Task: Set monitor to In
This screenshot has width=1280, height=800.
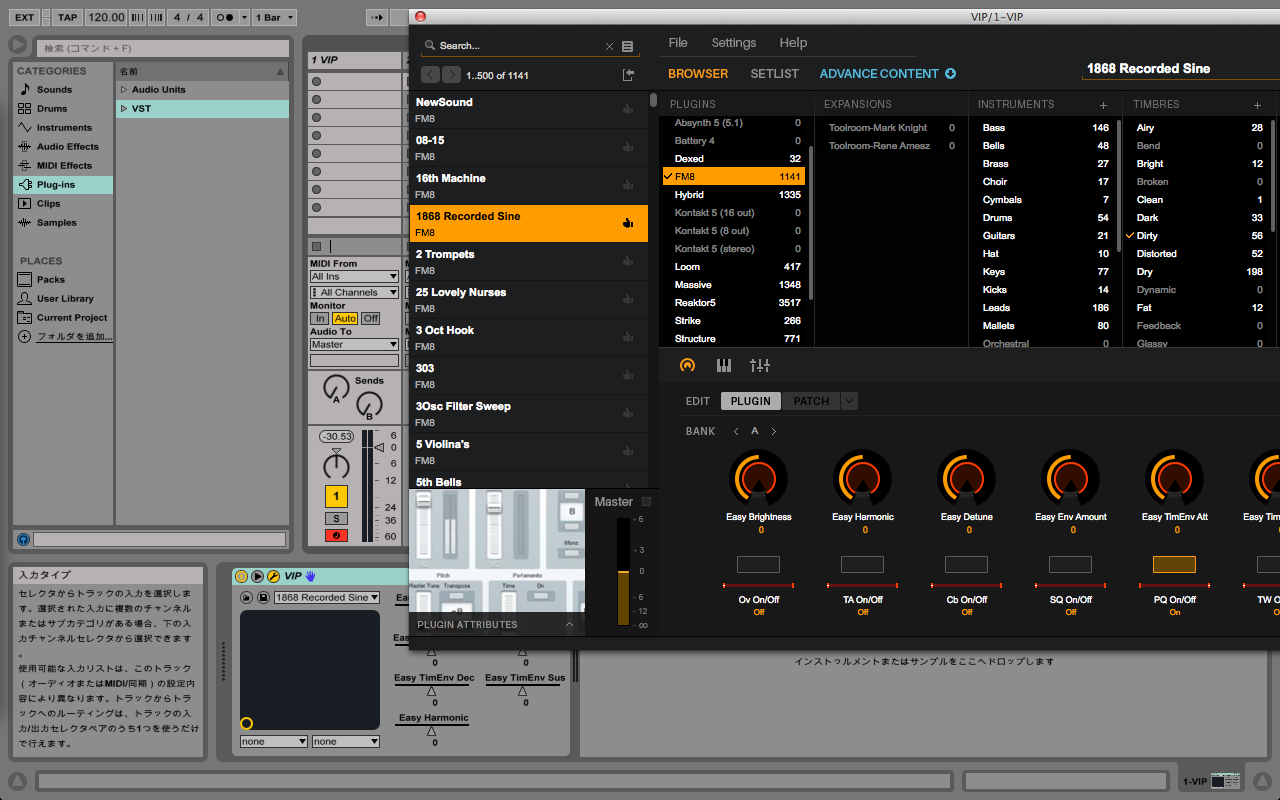Action: pyautogui.click(x=320, y=318)
